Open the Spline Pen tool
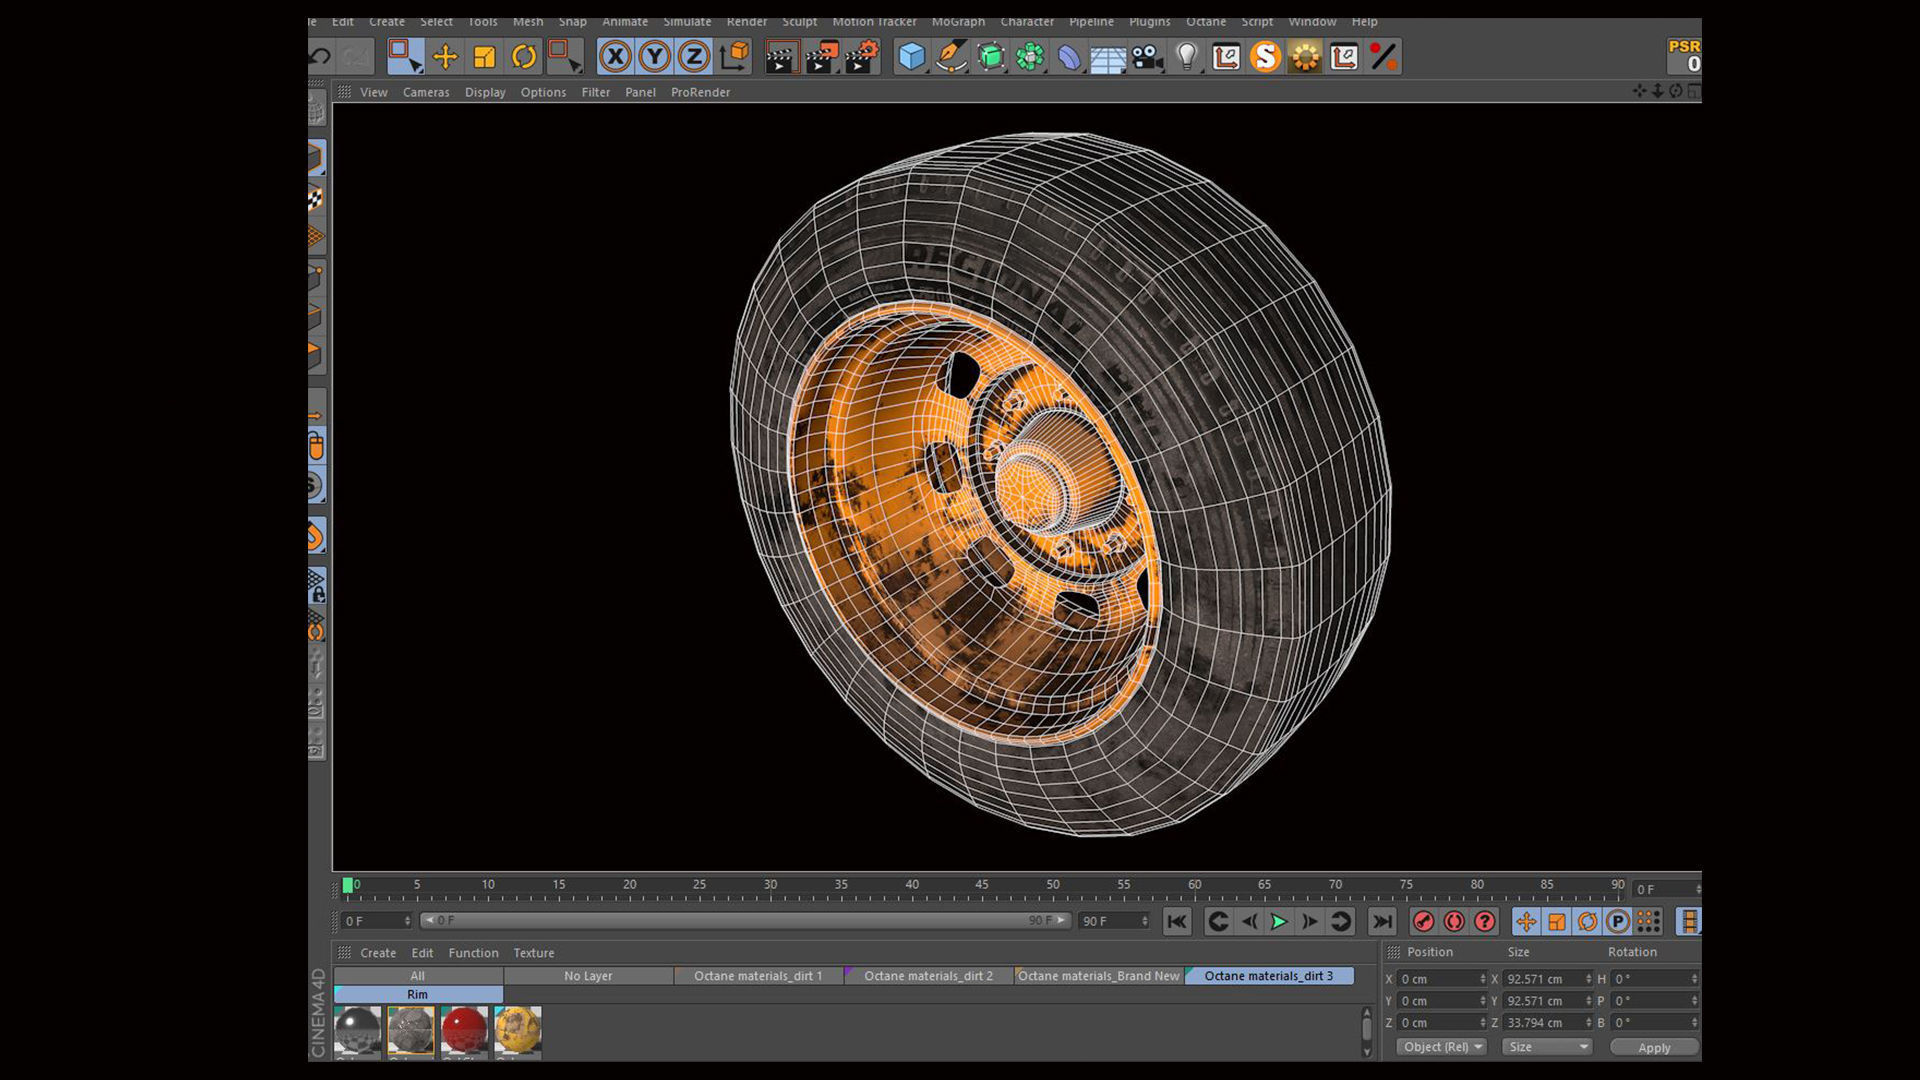The width and height of the screenshot is (1920, 1080). [951, 57]
